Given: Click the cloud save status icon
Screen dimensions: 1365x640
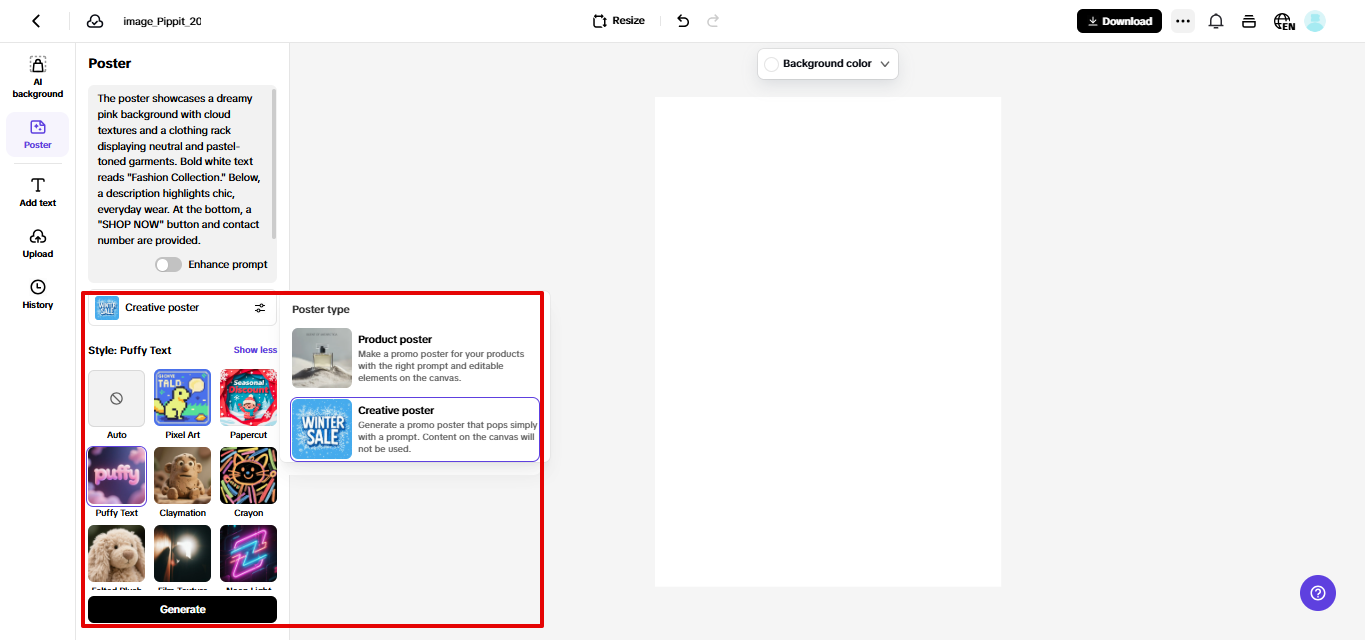Looking at the screenshot, I should 95,21.
